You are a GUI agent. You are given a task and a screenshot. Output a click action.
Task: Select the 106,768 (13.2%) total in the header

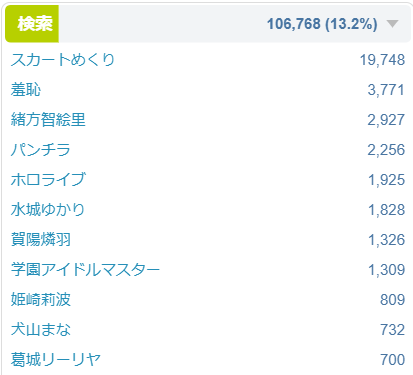(322, 24)
